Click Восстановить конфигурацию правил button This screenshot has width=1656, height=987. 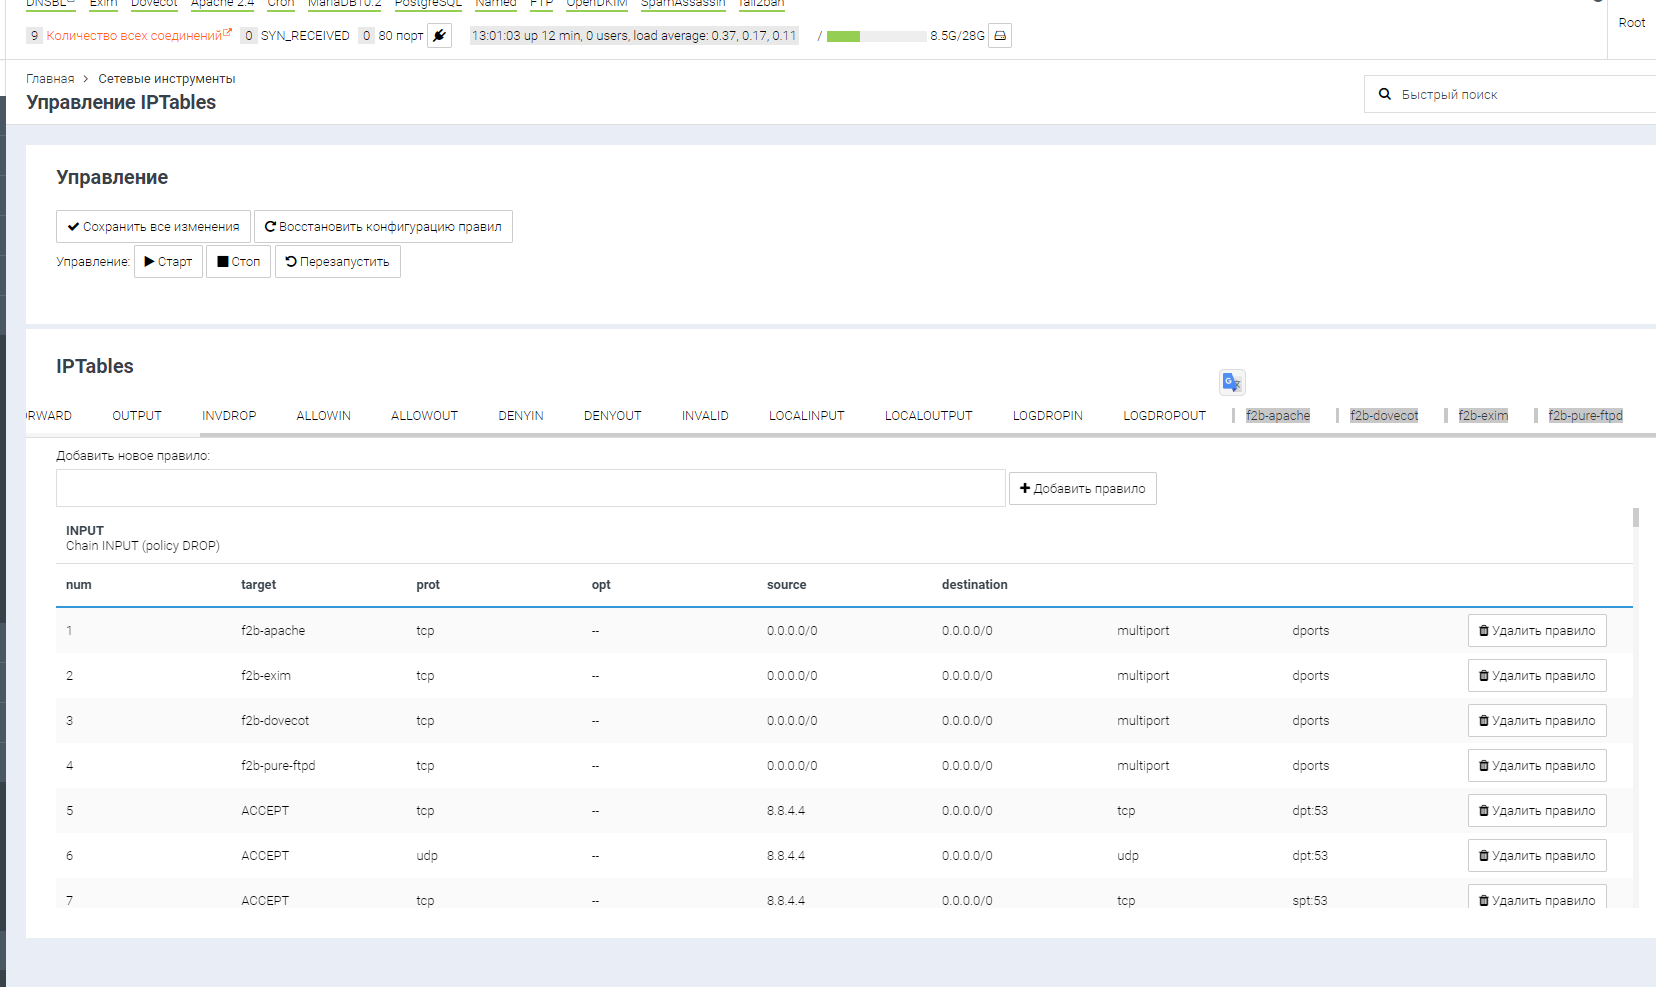click(383, 227)
